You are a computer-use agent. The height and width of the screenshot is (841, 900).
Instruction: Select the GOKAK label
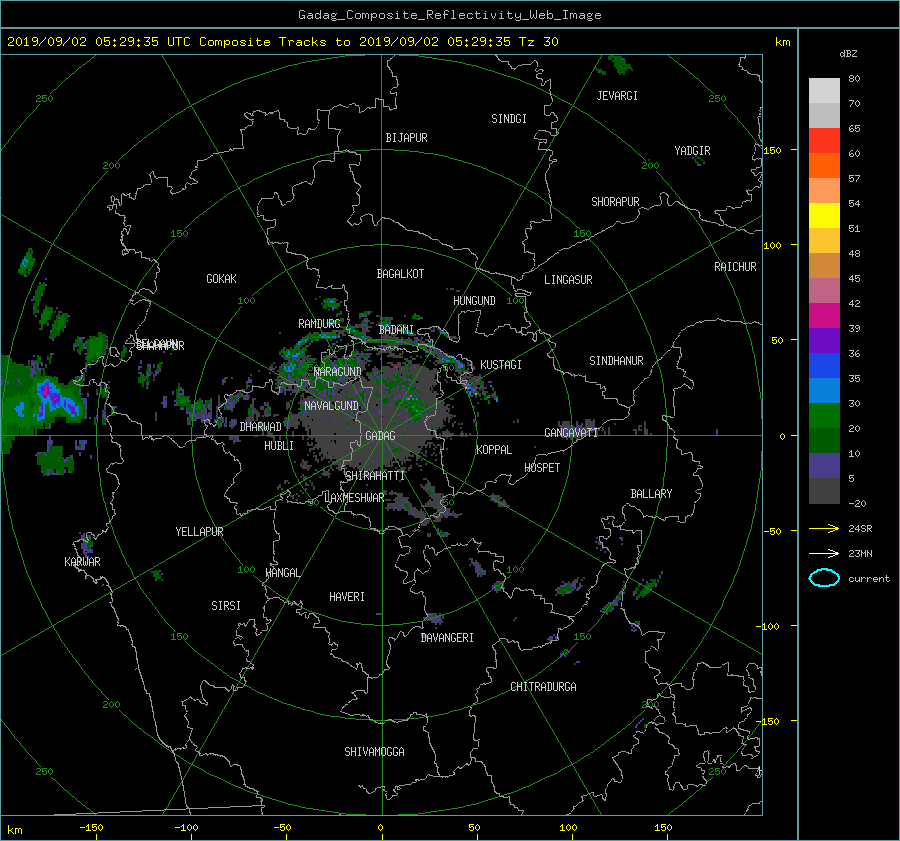[x=222, y=279]
